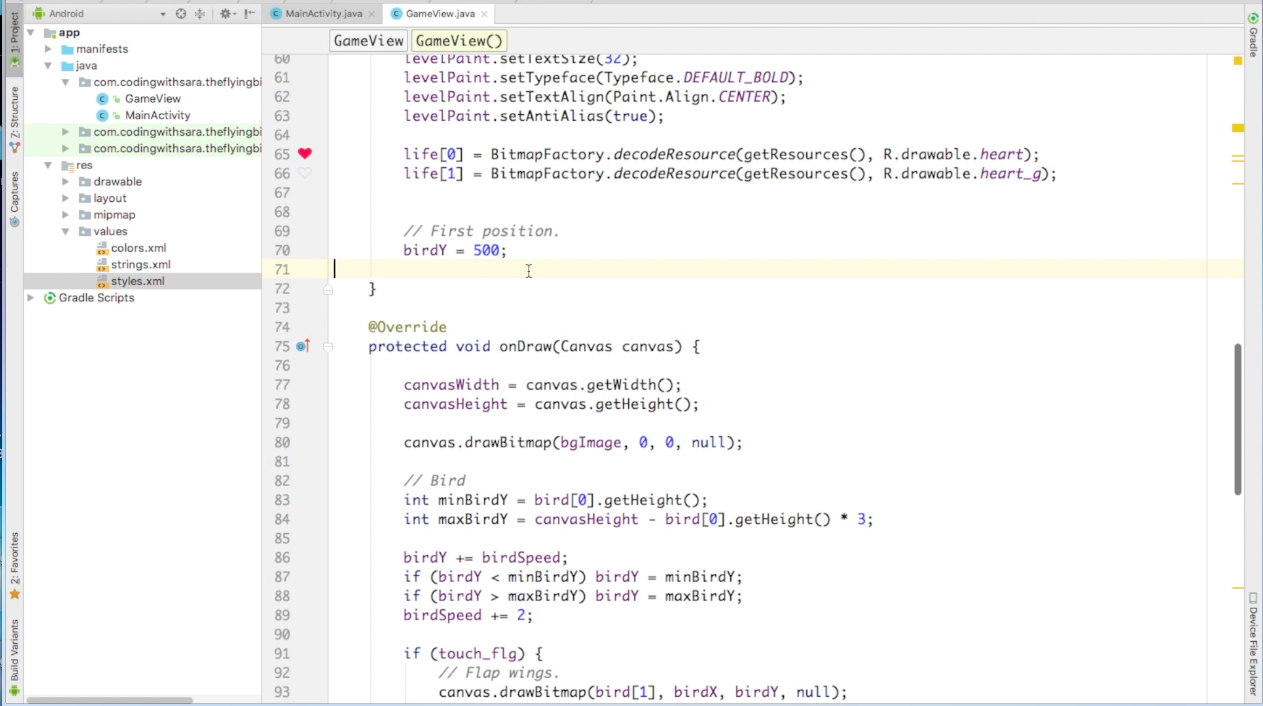The image size is (1263, 706).
Task: Select the layout folder label
Action: pos(110,199)
